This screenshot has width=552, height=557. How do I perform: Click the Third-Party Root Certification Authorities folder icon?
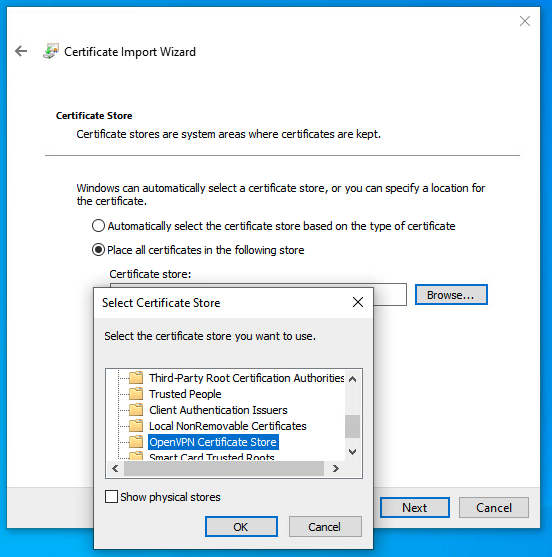tap(136, 378)
